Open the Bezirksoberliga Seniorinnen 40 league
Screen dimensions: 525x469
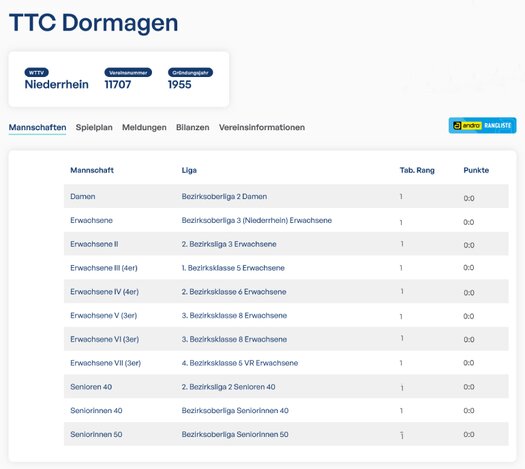pos(235,410)
